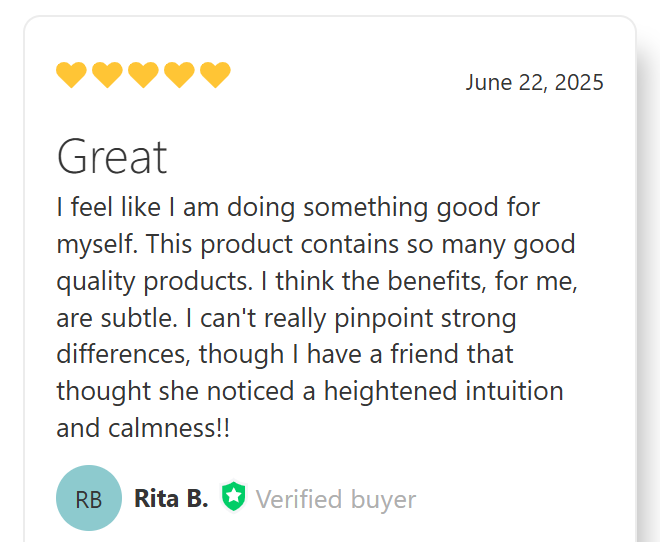Click the line starting I feel like
The width and height of the screenshot is (660, 542).
[298, 207]
